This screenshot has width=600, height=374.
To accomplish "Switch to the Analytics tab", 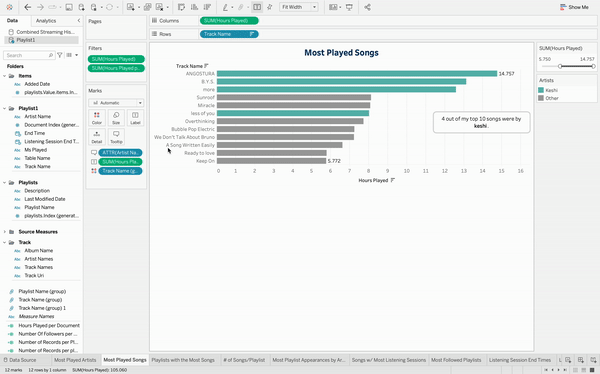I will coord(46,21).
